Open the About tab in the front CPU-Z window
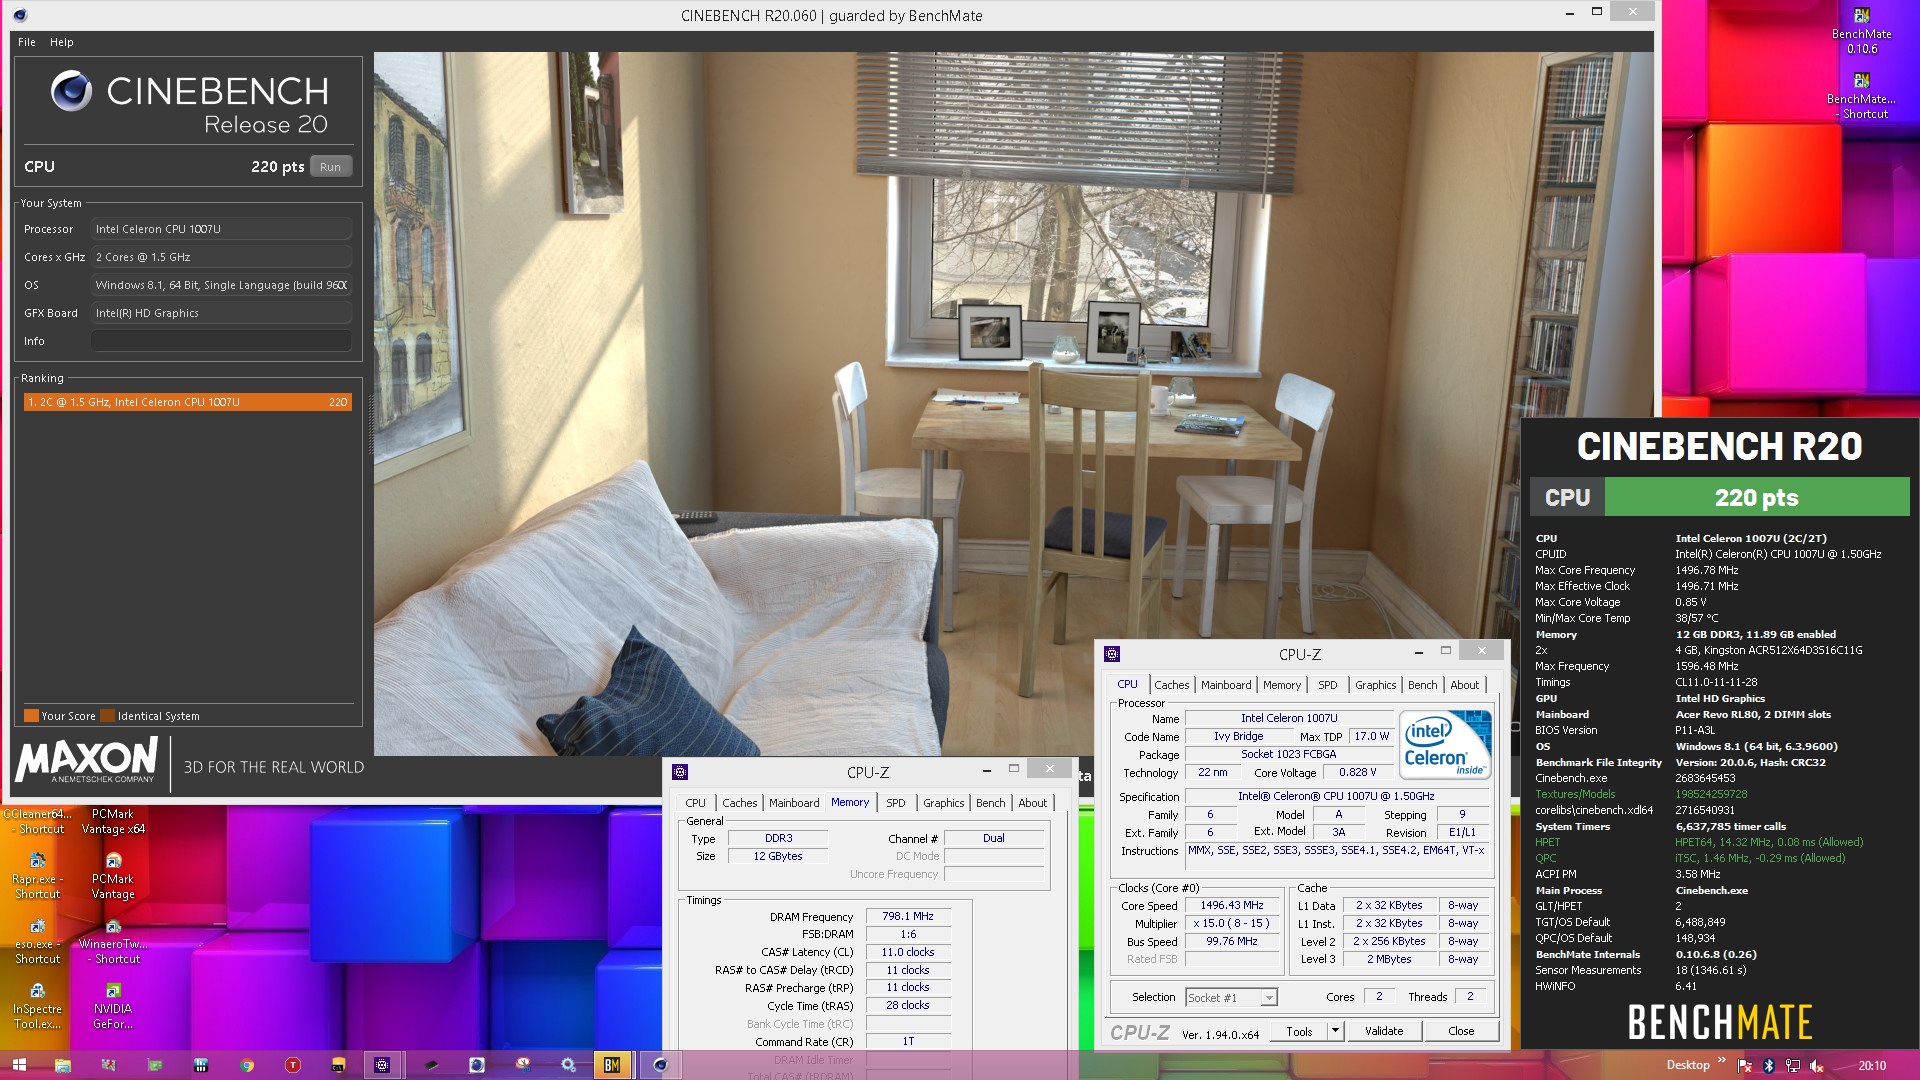This screenshot has height=1080, width=1920. coord(1464,685)
